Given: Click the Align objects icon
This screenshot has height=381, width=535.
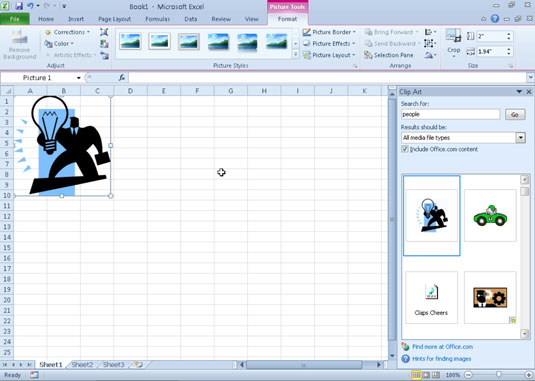Looking at the screenshot, I should (x=430, y=32).
